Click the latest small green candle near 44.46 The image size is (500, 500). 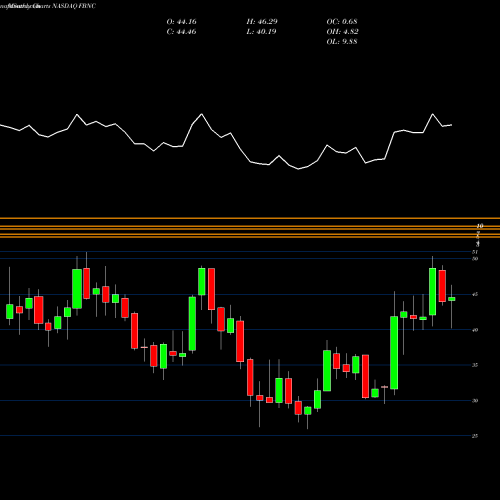[x=452, y=299]
